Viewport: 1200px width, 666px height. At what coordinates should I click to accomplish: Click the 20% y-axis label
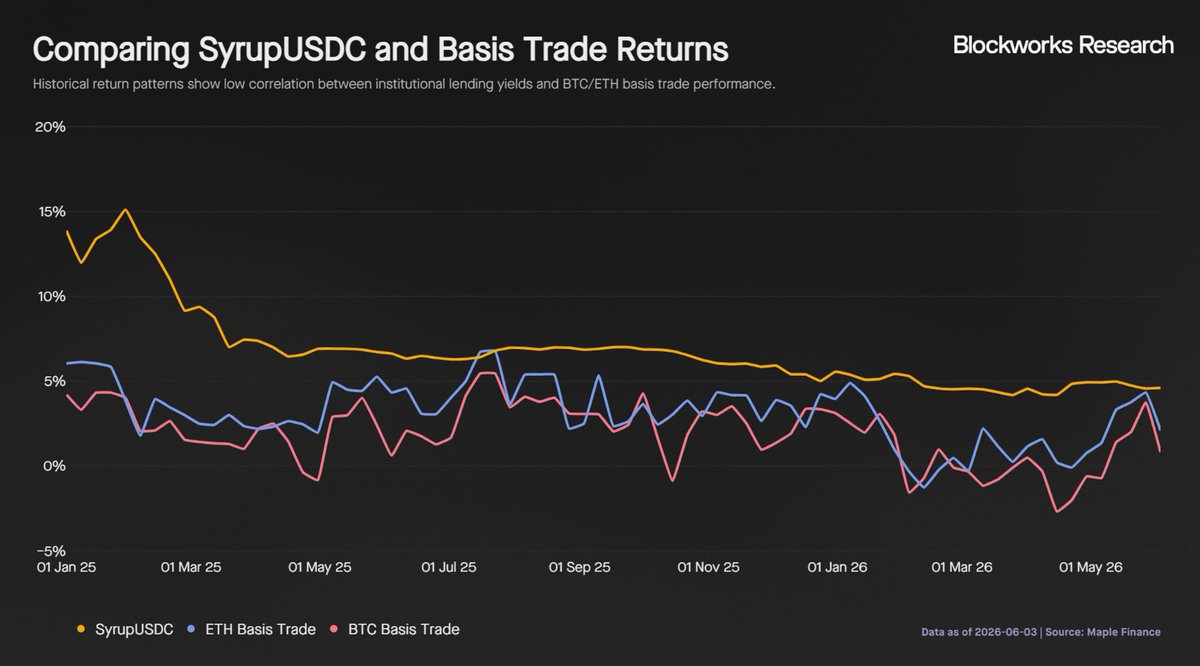point(49,127)
